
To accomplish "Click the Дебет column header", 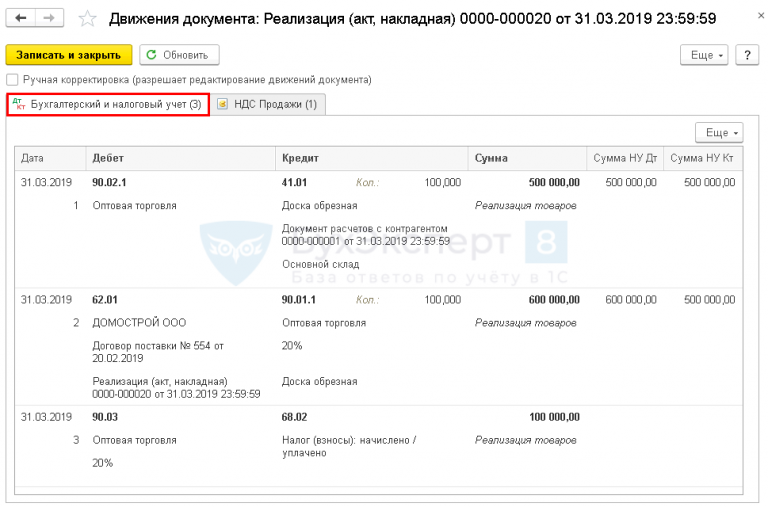I will [x=181, y=158].
